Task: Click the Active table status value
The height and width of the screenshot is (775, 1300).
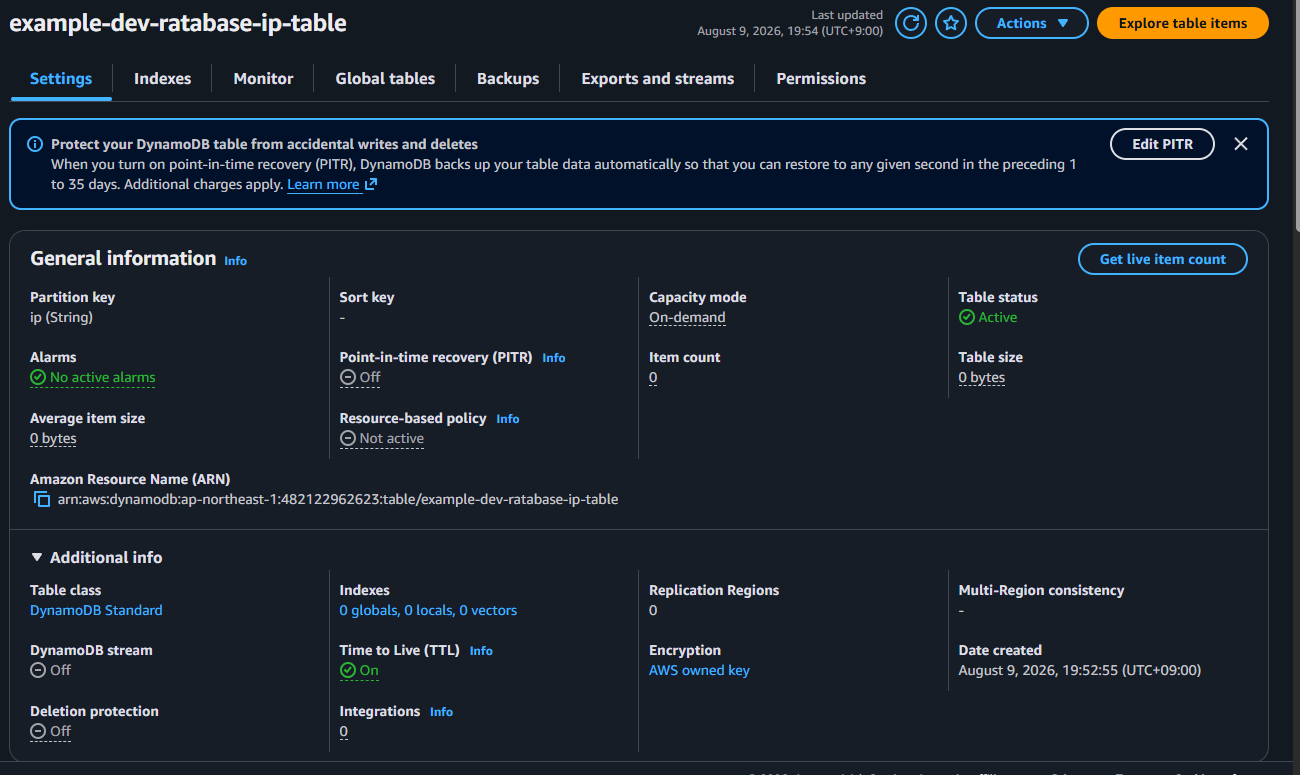Action: (x=988, y=317)
